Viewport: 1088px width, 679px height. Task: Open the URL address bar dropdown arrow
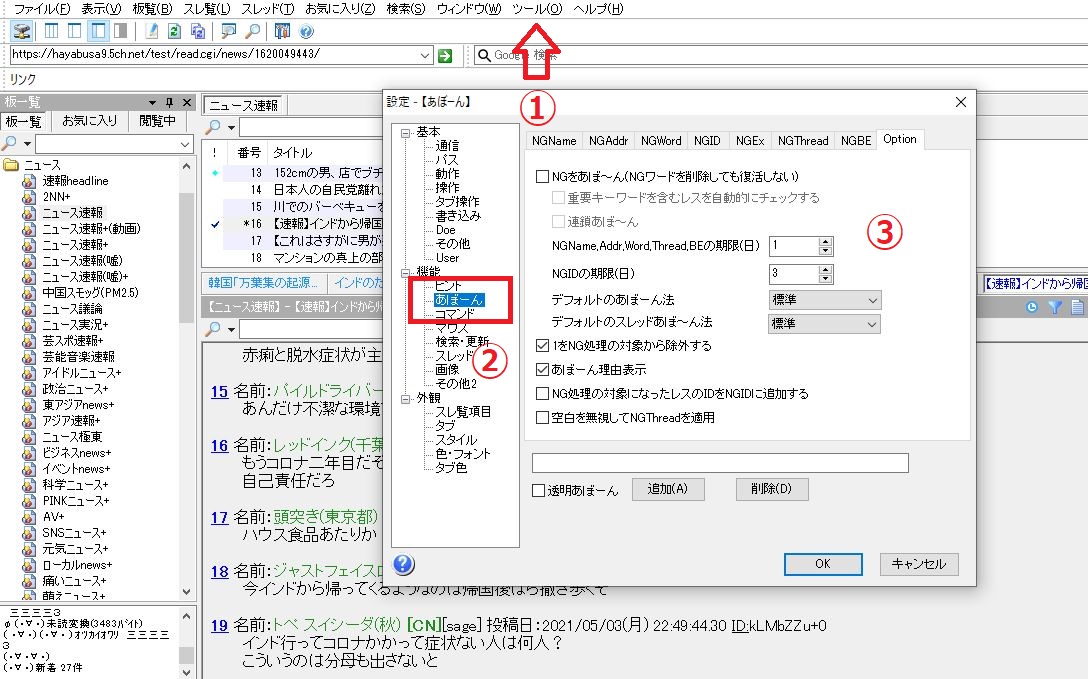425,55
